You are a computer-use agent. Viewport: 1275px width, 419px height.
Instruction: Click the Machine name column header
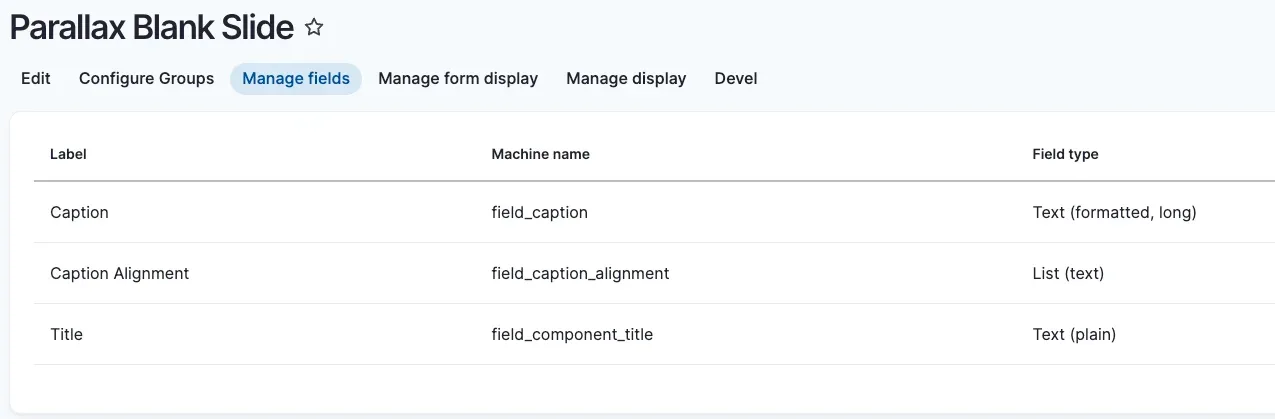pyautogui.click(x=540, y=154)
